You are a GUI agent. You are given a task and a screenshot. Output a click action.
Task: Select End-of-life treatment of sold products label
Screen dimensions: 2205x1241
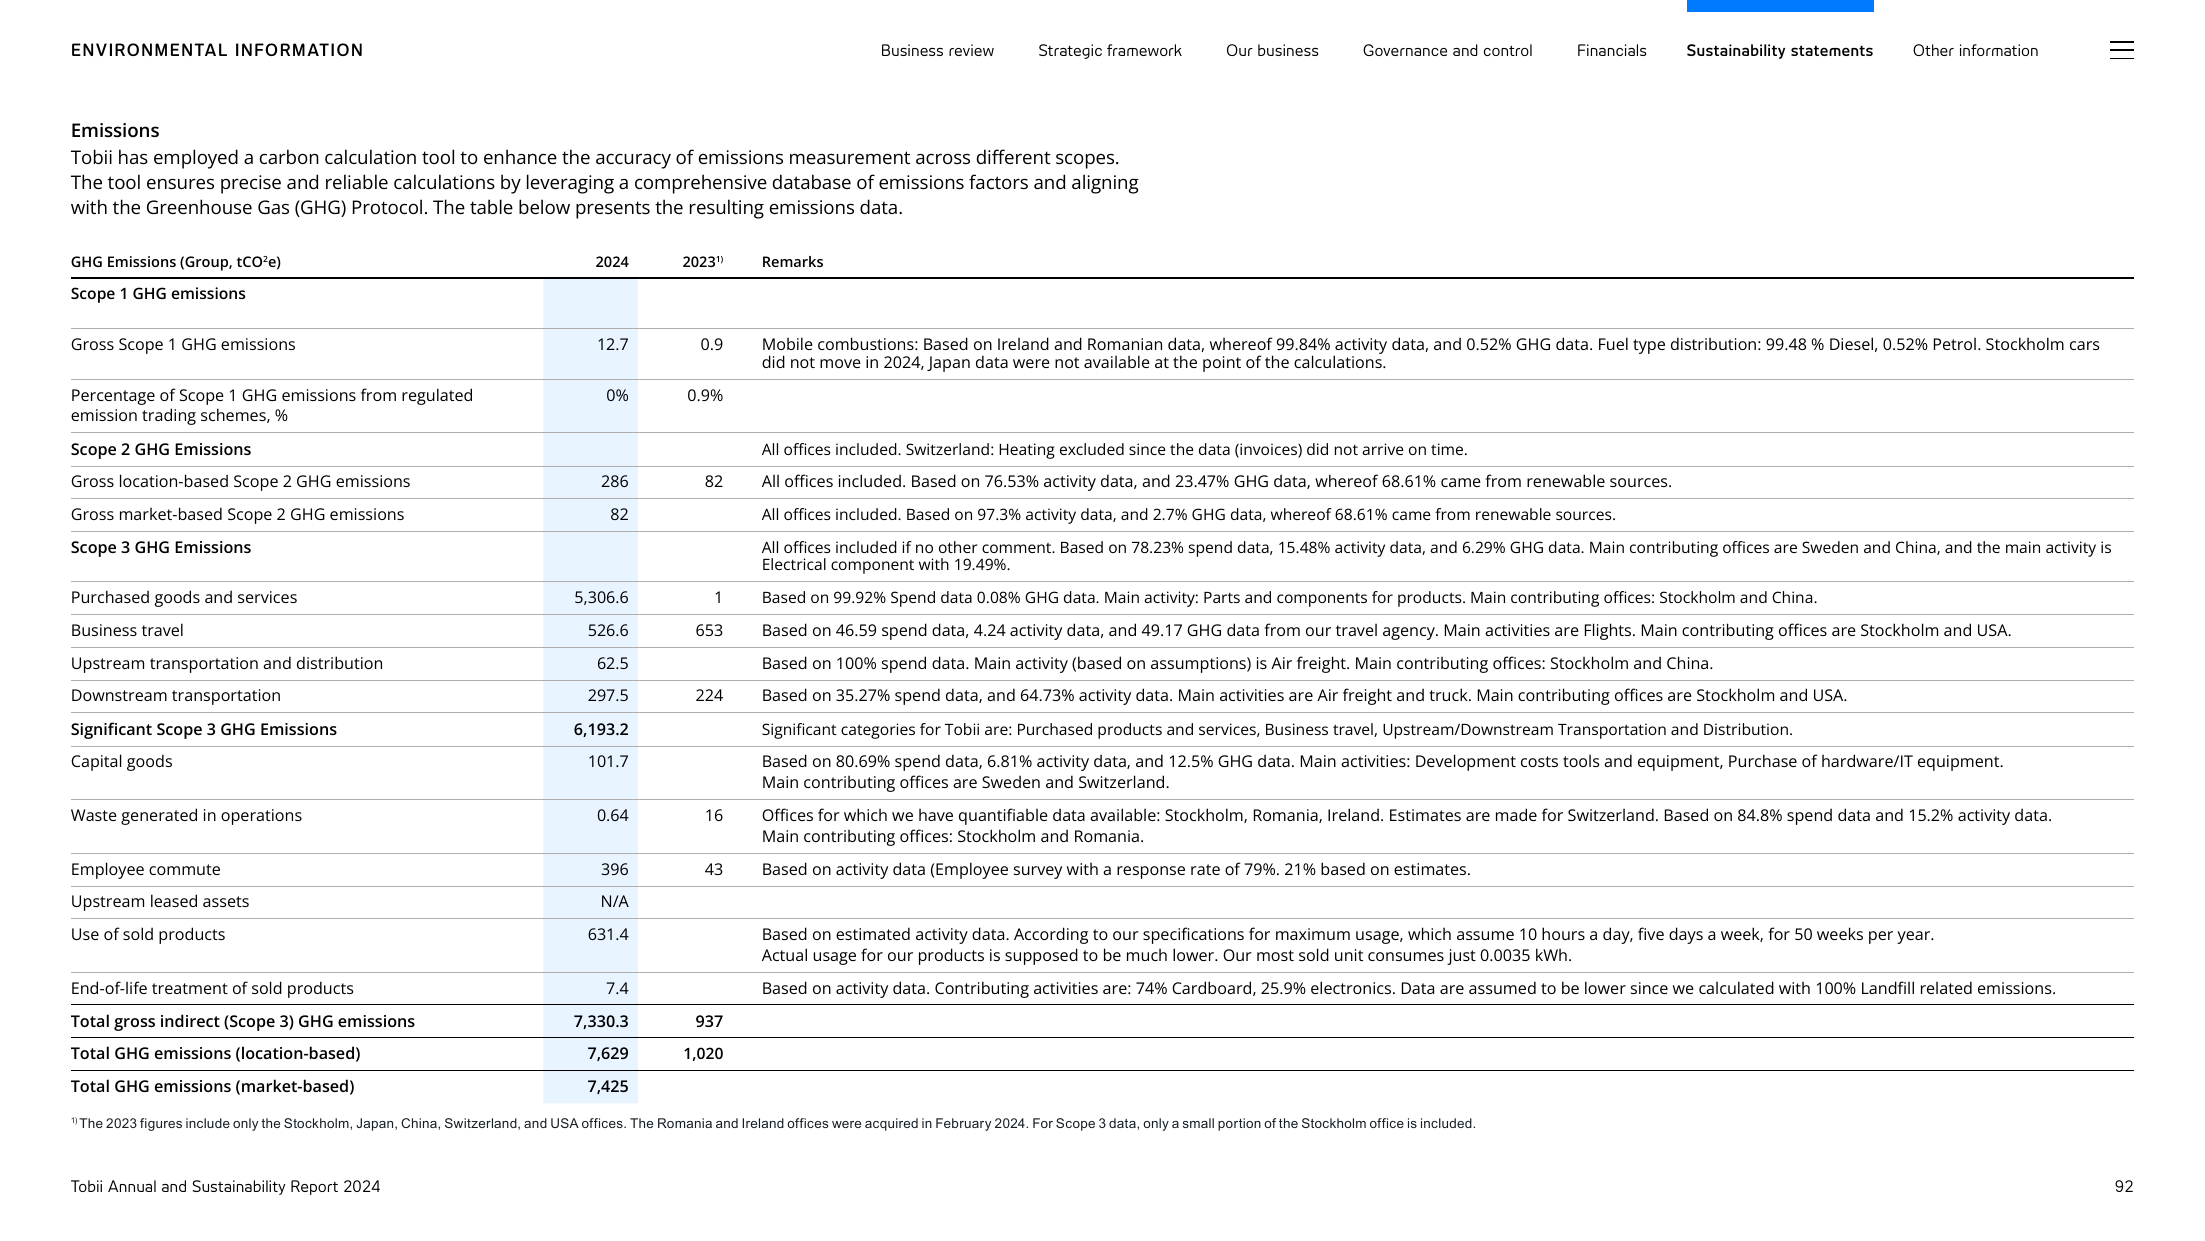click(x=212, y=989)
